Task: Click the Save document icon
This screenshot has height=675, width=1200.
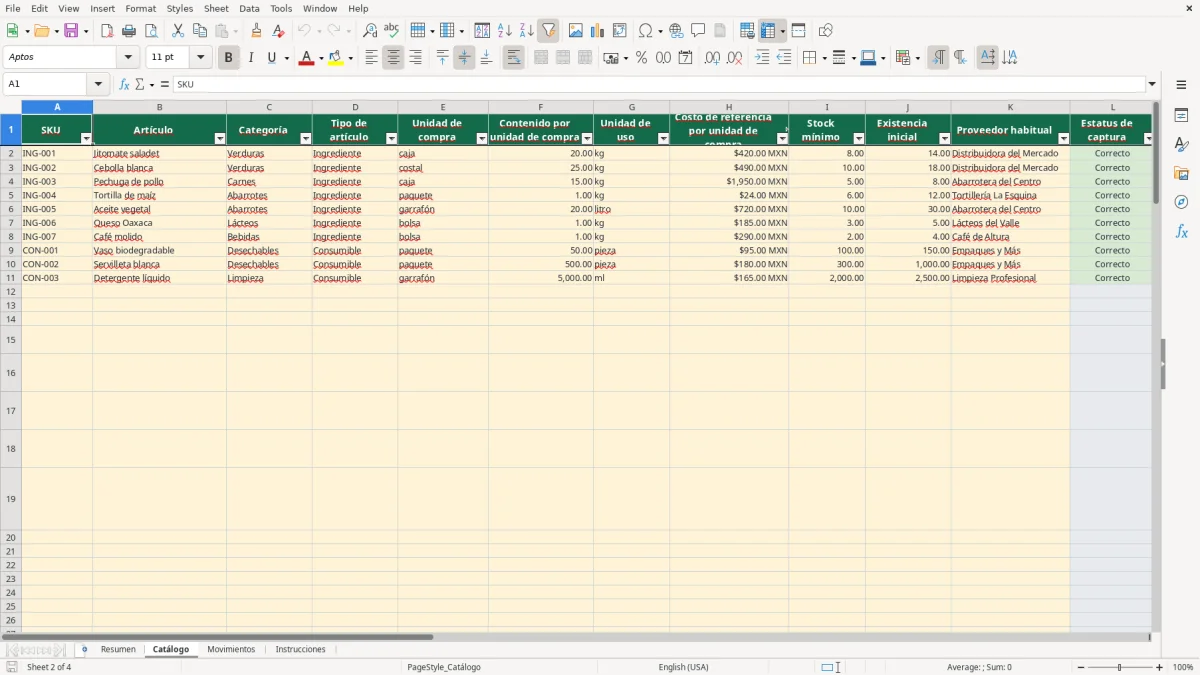Action: (x=71, y=31)
